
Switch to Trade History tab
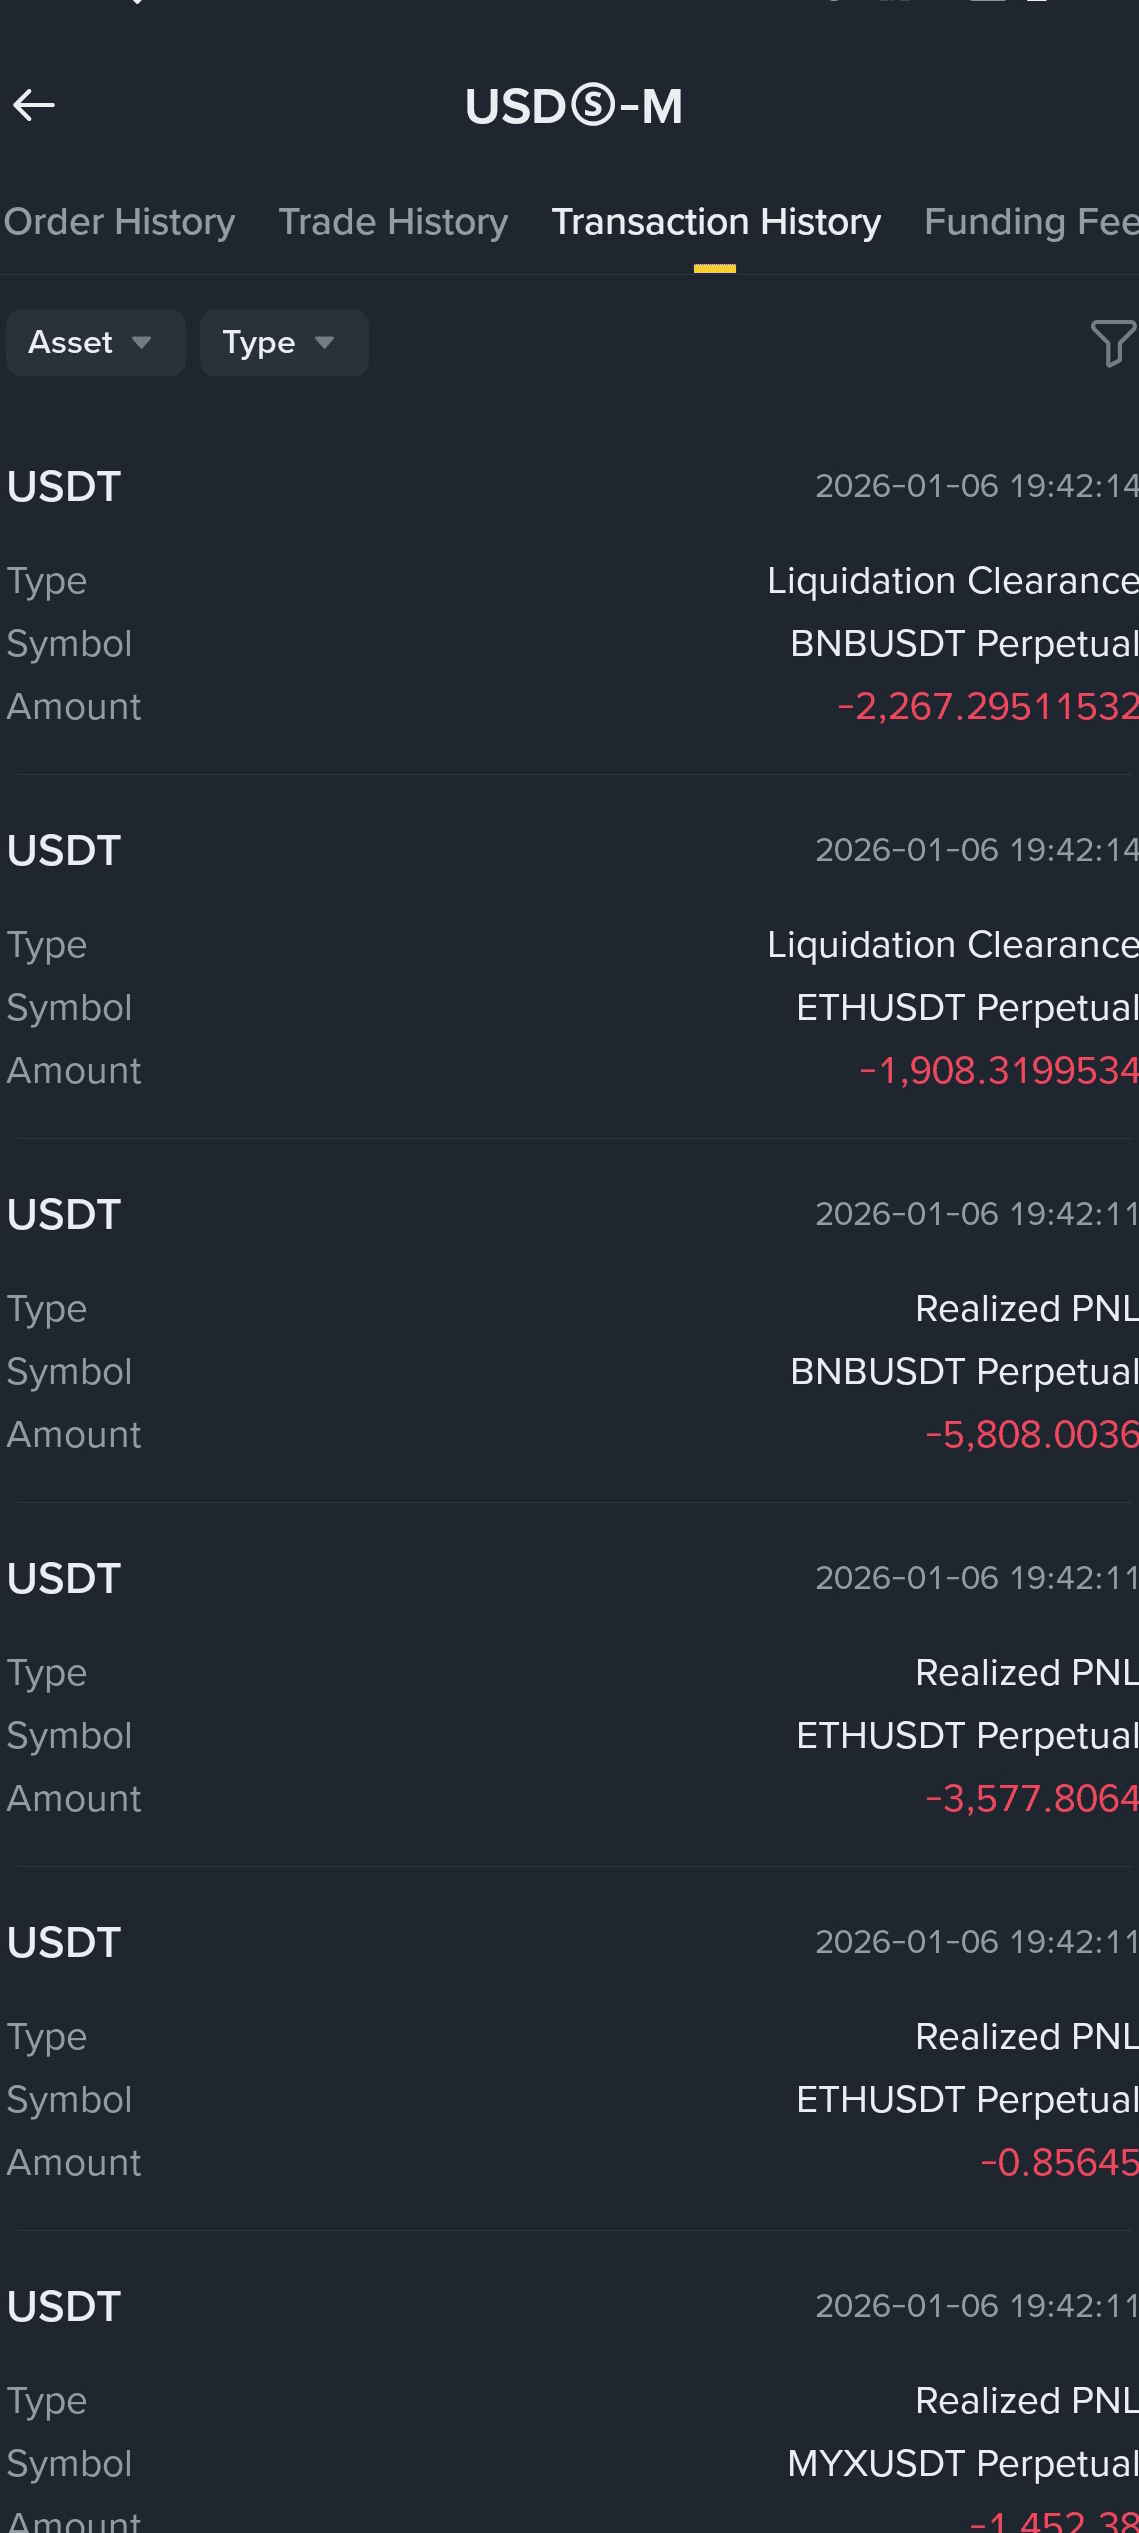pyautogui.click(x=393, y=222)
